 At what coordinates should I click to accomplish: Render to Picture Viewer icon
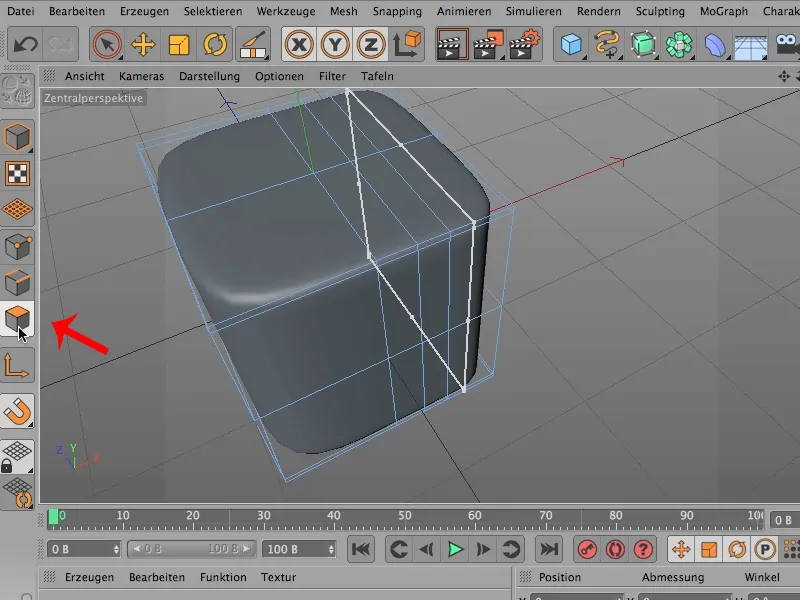(488, 44)
